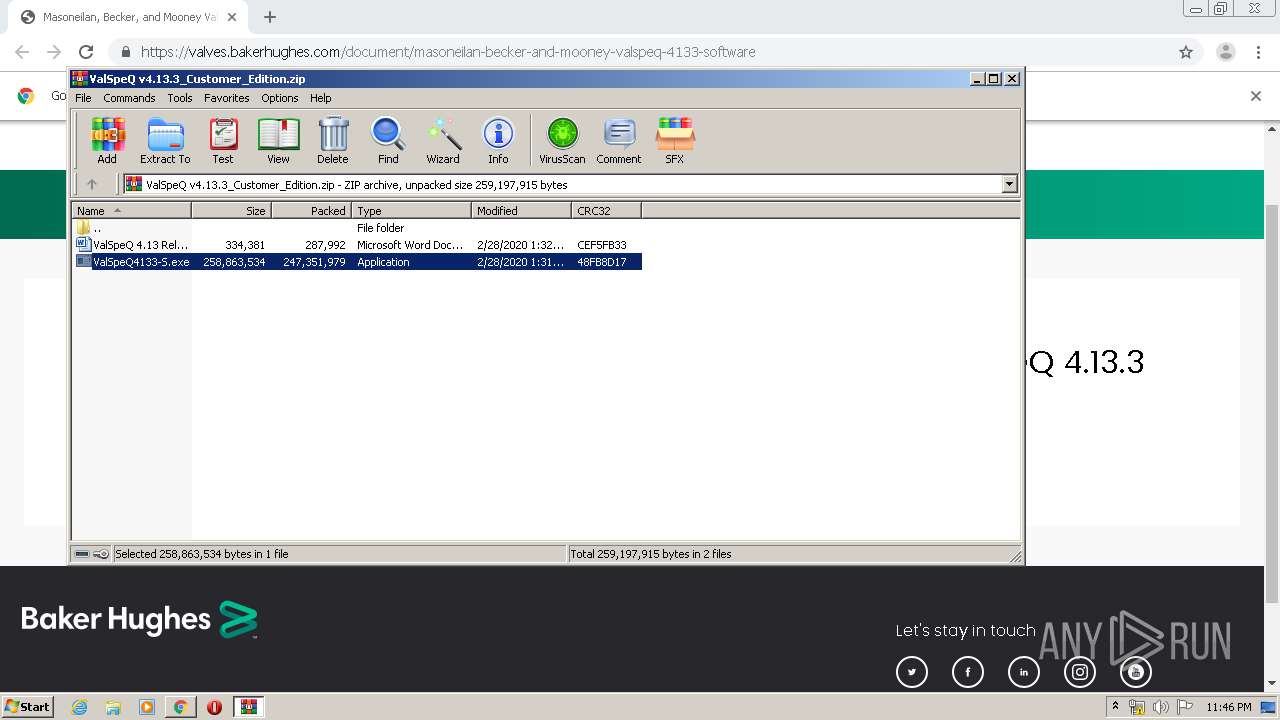Select the Masoneilan, Becker, and Mooney tab
Viewport: 1280px width, 720px height.
tap(129, 17)
